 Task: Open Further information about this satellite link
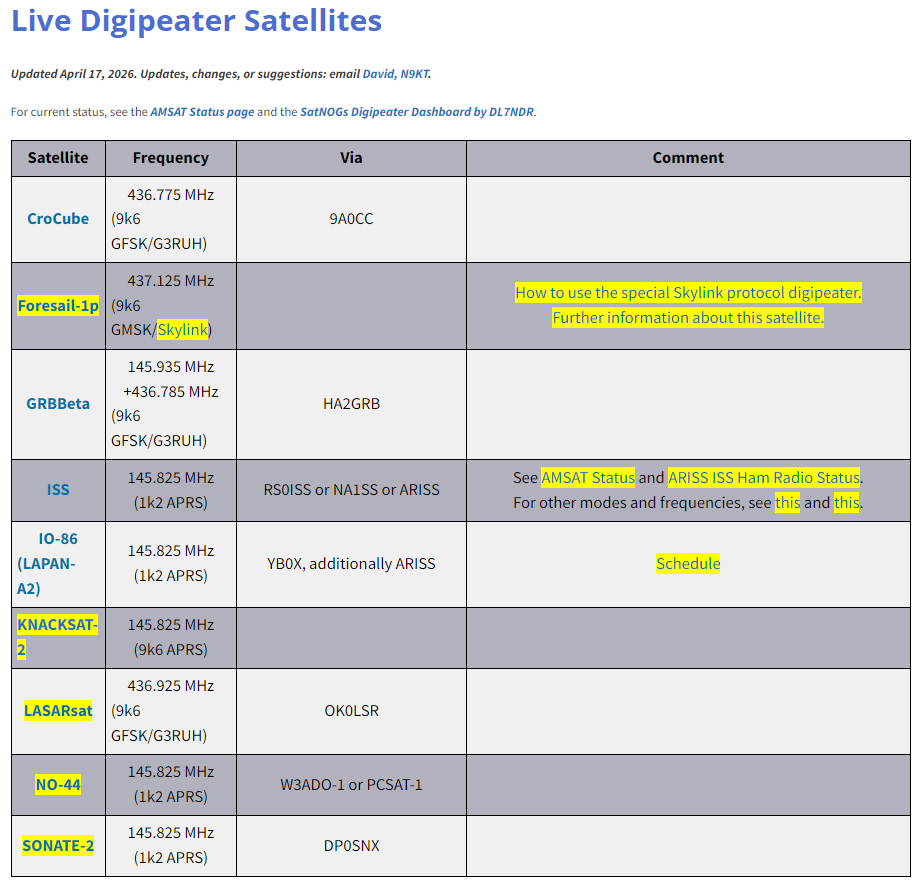[688, 318]
